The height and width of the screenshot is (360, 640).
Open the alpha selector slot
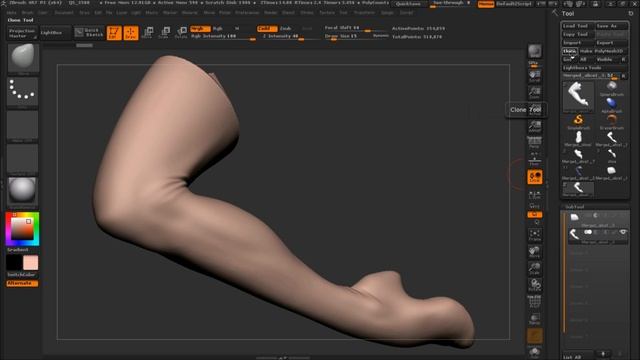pyautogui.click(x=23, y=126)
